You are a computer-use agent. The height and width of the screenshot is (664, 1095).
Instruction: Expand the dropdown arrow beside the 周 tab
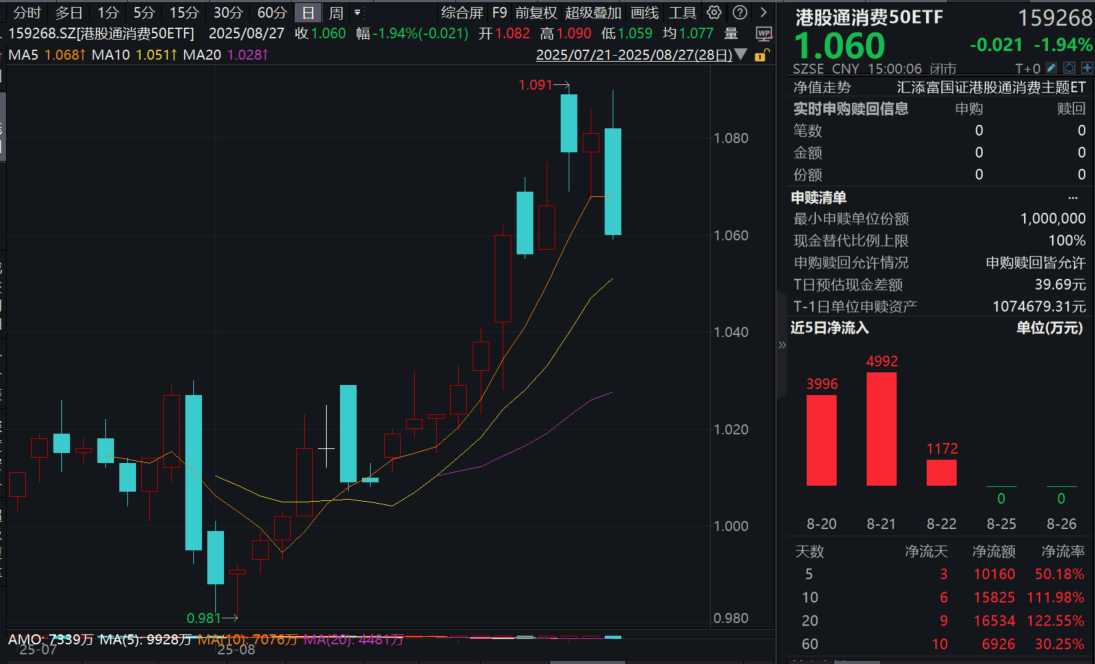355,13
